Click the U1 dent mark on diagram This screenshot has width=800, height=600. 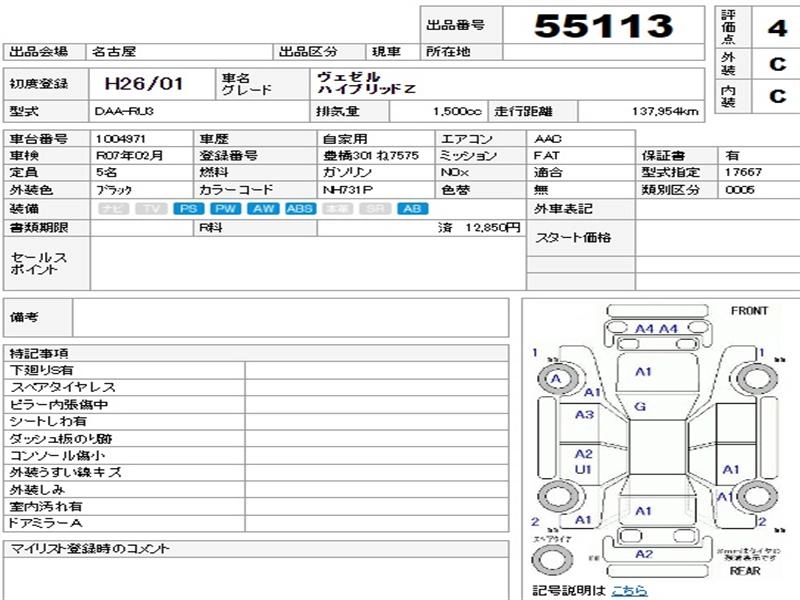click(583, 469)
